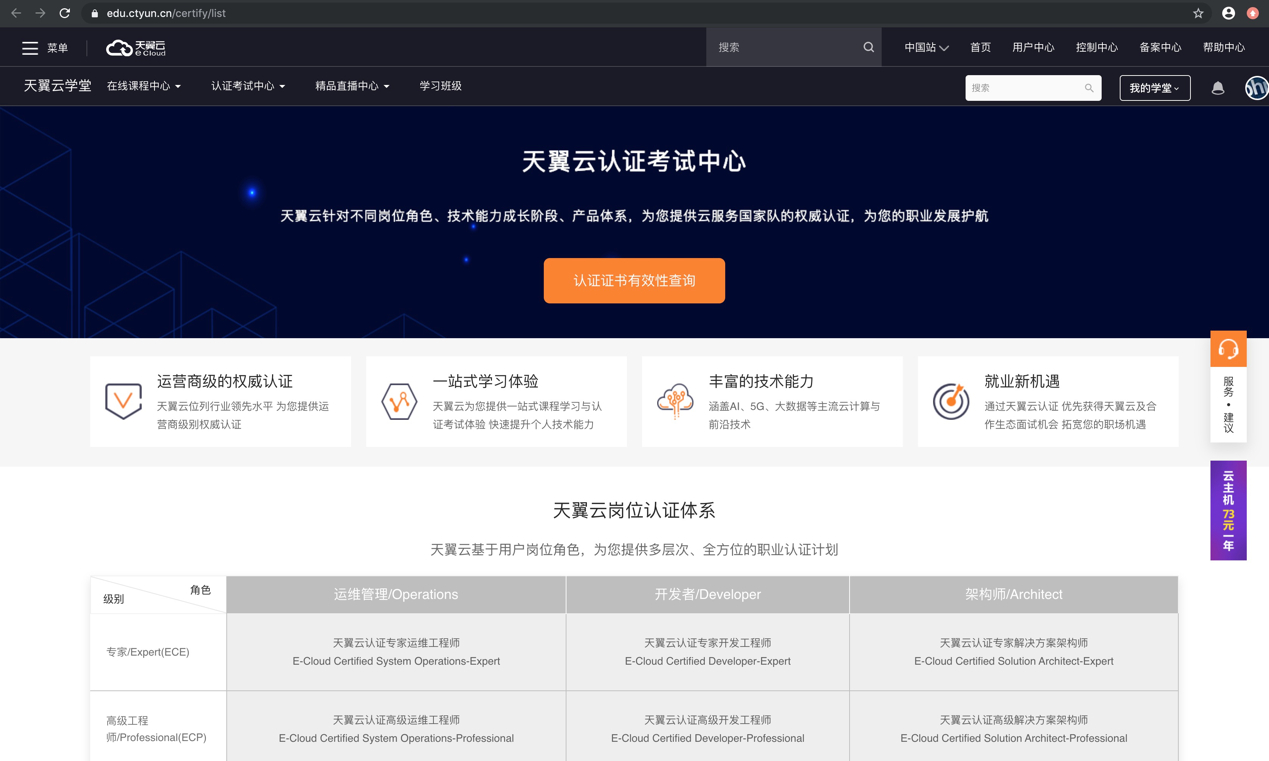Expand 精品直播中心 dropdown
The height and width of the screenshot is (761, 1269).
click(352, 86)
